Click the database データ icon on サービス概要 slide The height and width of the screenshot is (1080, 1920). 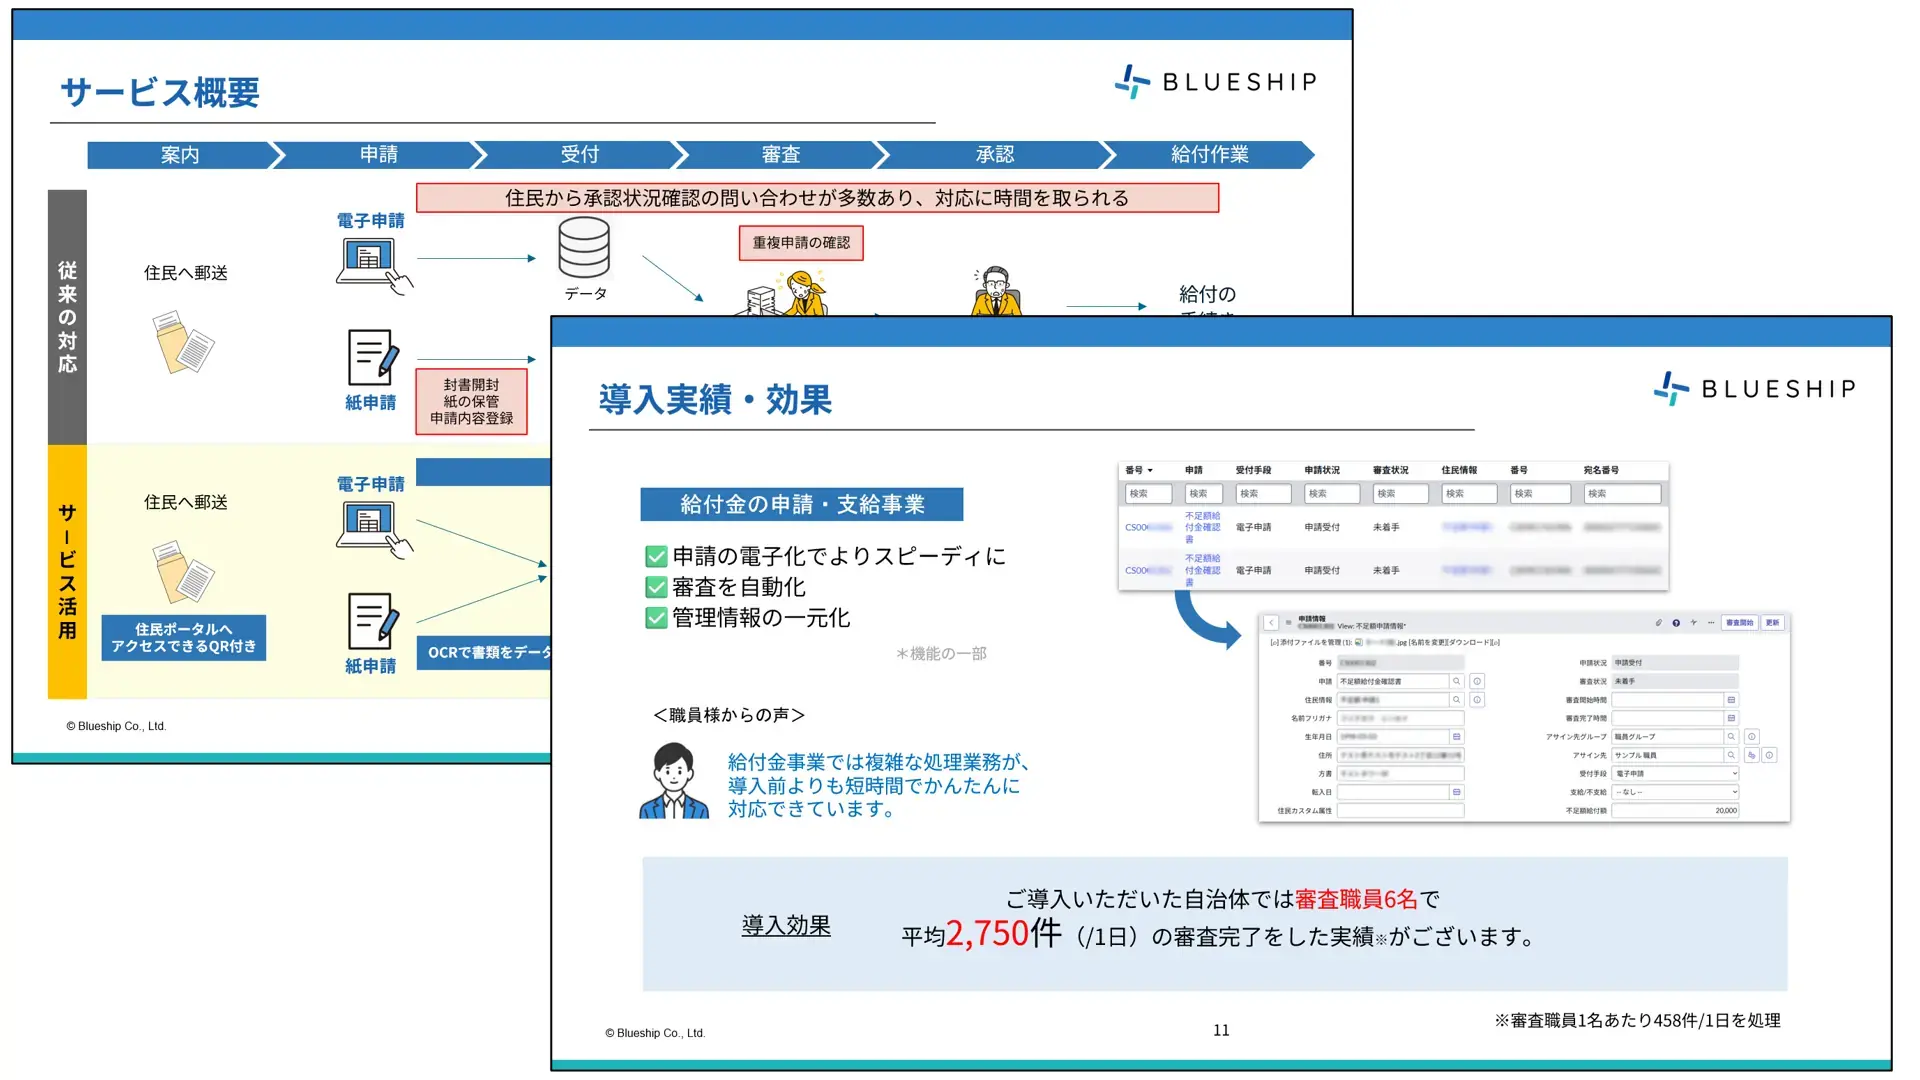(584, 247)
